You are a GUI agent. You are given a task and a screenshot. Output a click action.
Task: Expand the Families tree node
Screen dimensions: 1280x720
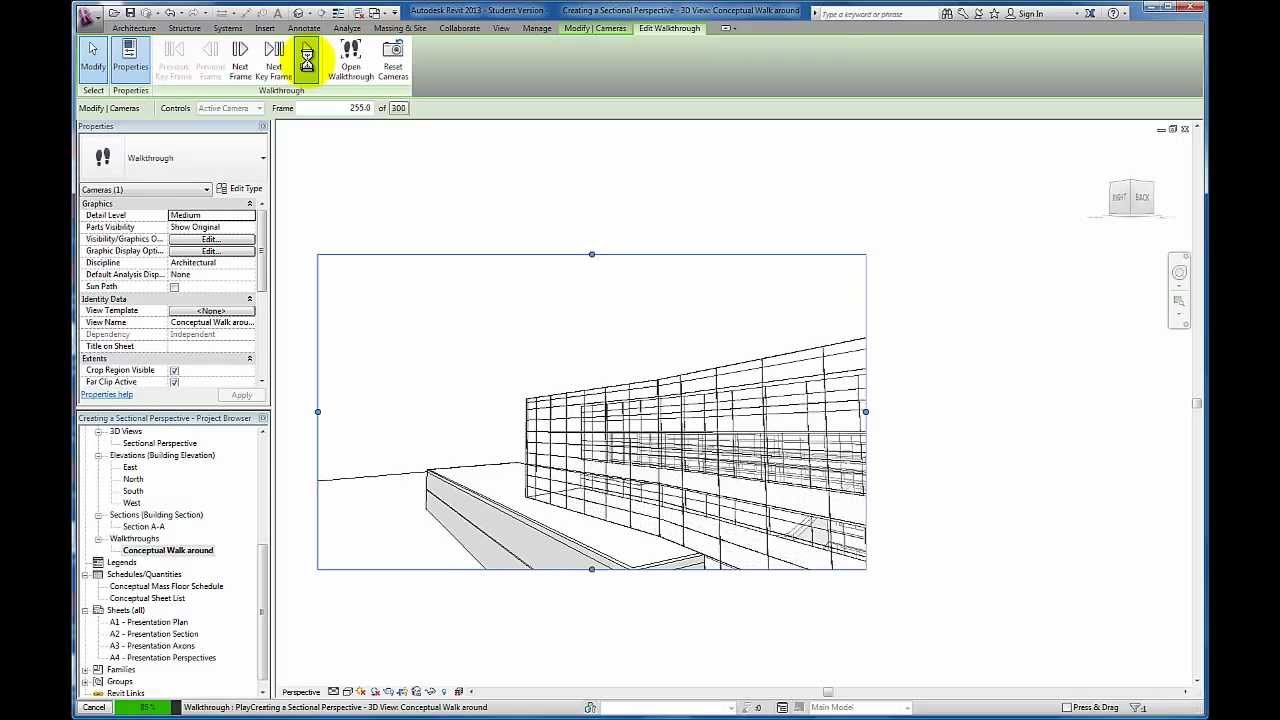click(86, 669)
